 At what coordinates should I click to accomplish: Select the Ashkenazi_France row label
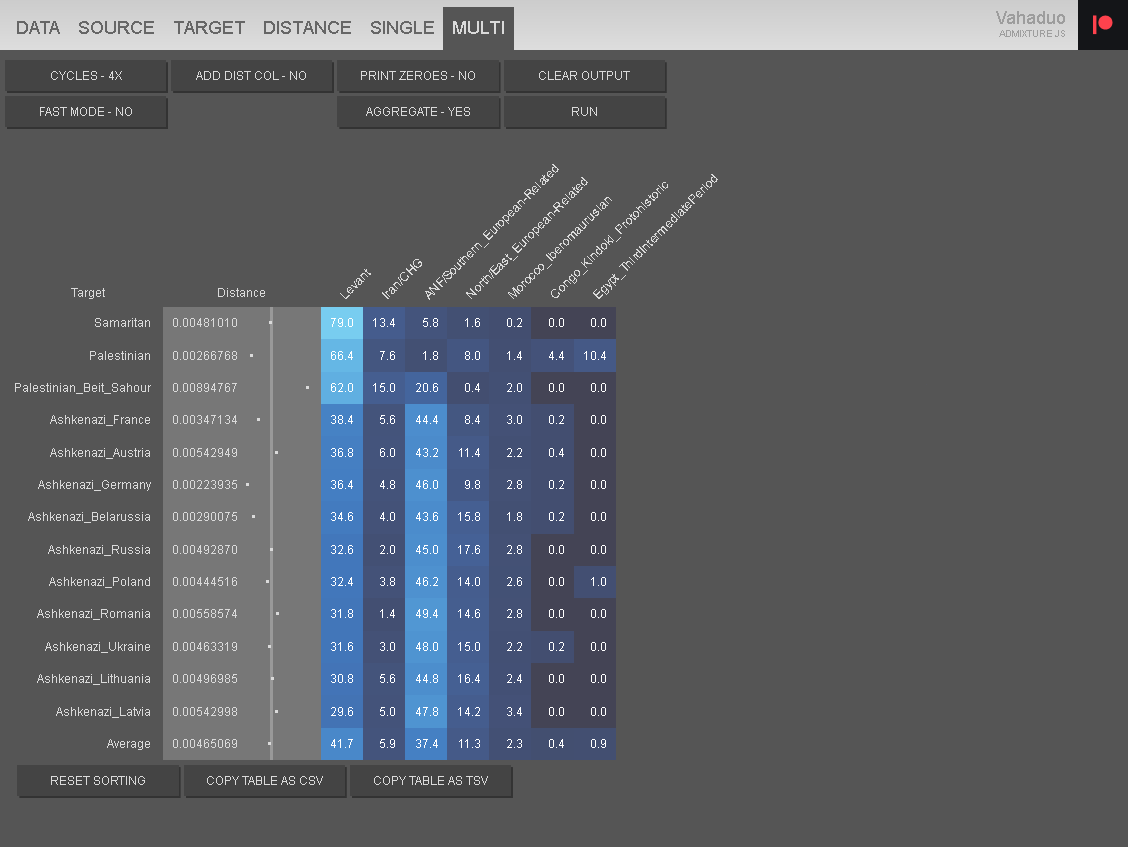click(100, 420)
